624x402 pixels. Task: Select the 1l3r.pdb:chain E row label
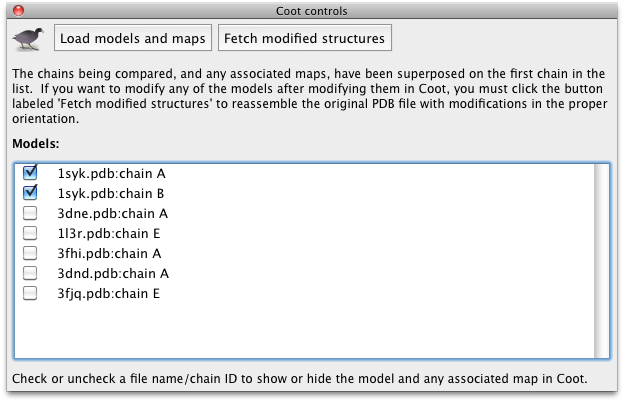coord(110,233)
